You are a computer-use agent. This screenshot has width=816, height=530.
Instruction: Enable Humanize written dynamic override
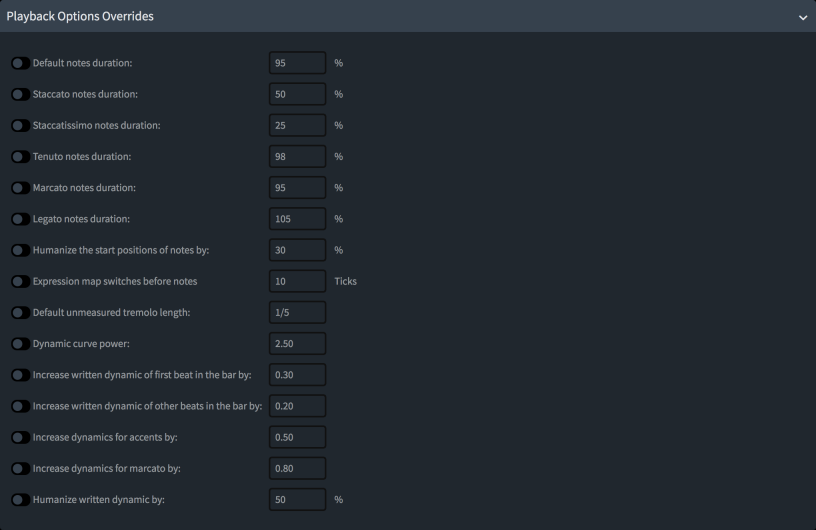19,499
